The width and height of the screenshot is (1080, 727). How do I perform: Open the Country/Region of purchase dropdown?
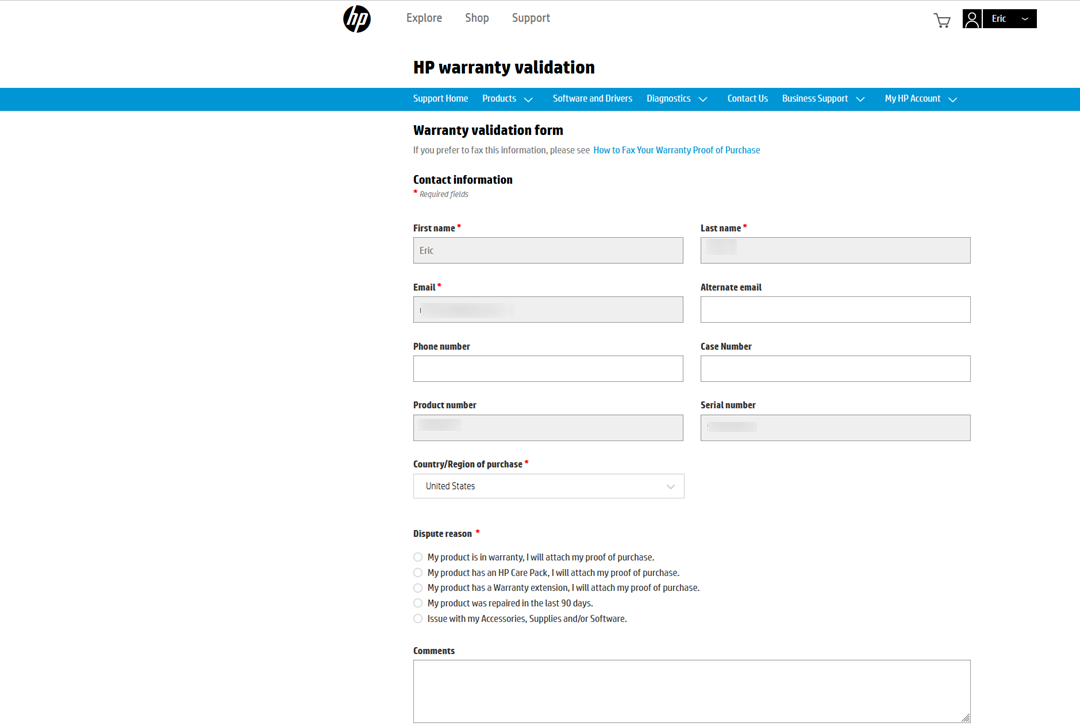click(548, 486)
